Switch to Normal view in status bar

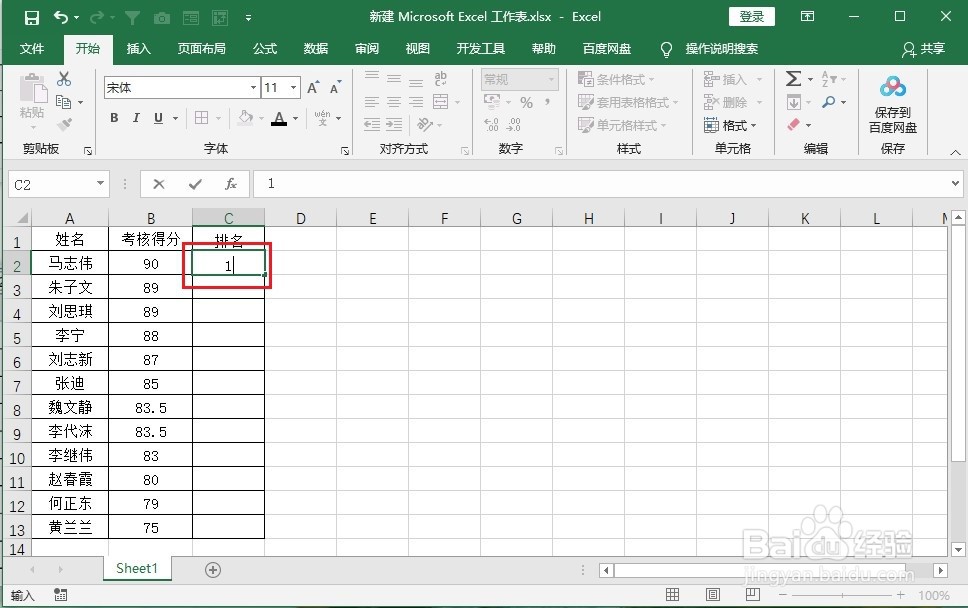(x=672, y=594)
